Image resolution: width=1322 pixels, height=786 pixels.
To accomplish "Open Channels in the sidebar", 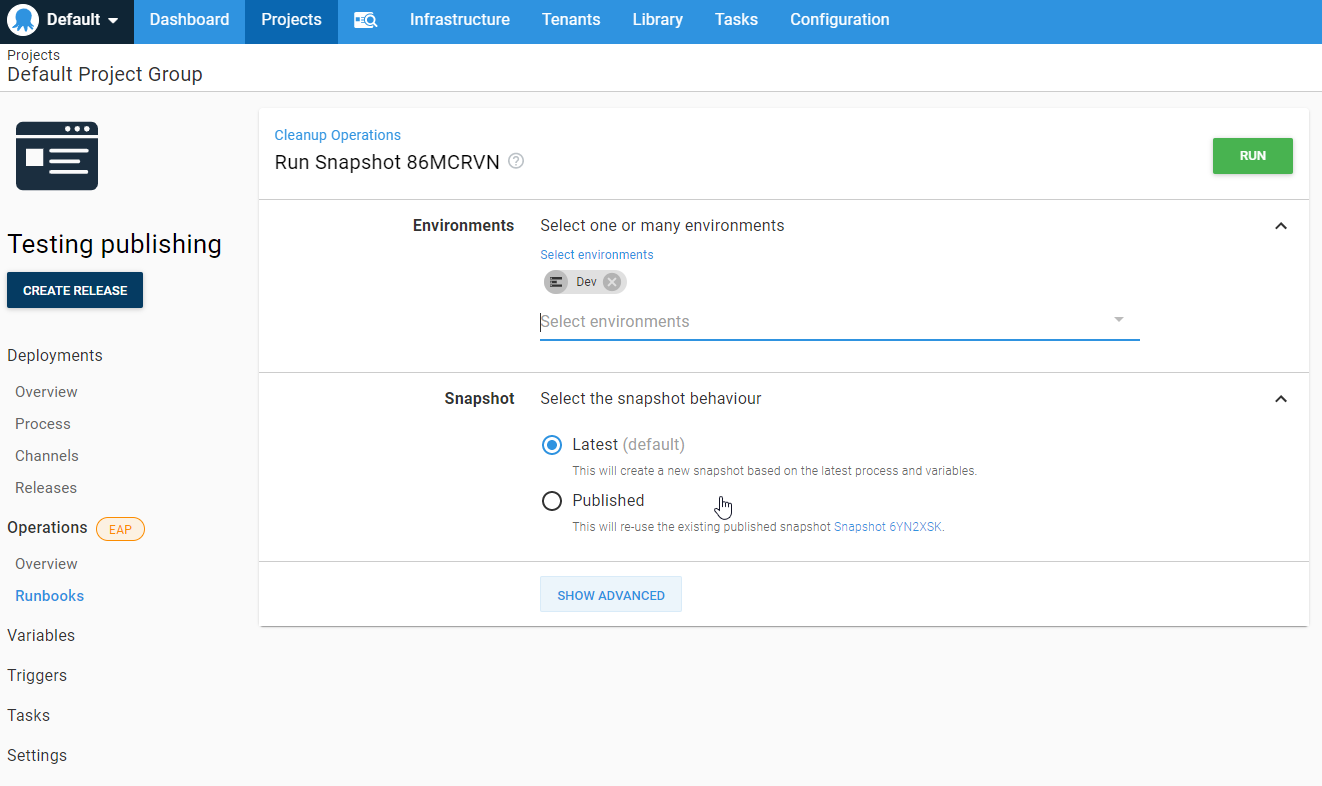I will click(47, 456).
